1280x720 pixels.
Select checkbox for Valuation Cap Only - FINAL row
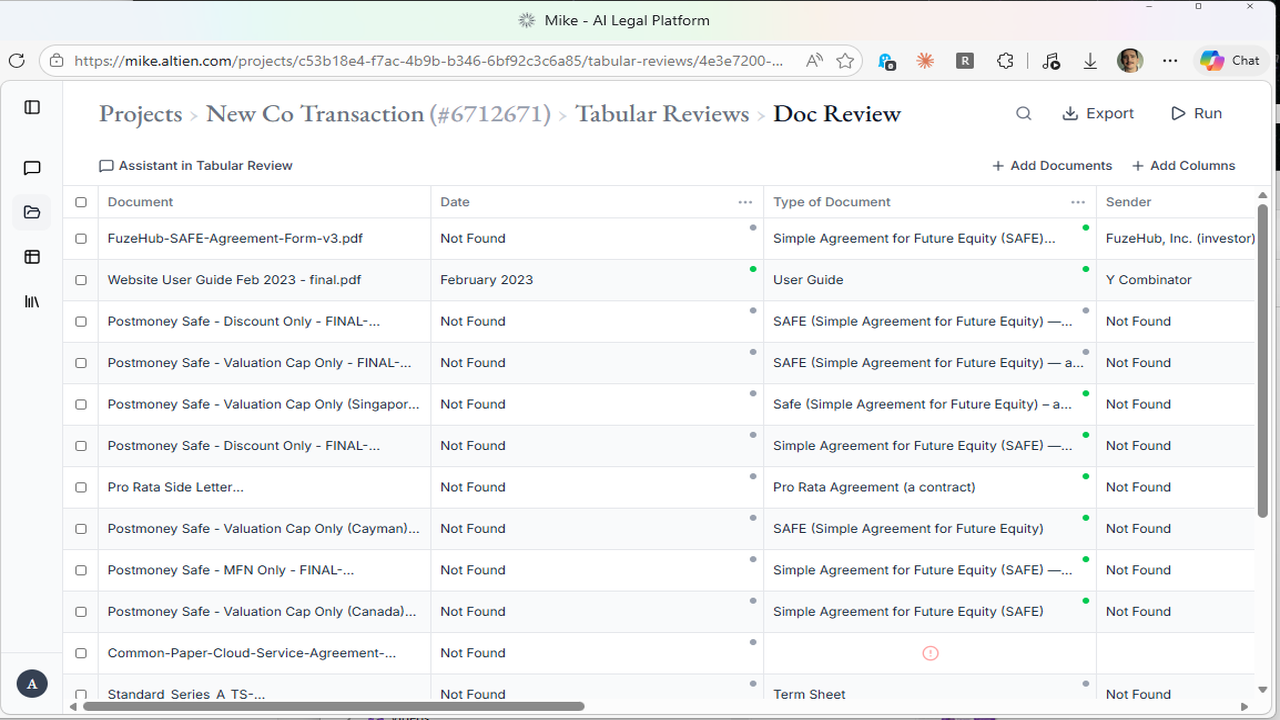coord(81,363)
